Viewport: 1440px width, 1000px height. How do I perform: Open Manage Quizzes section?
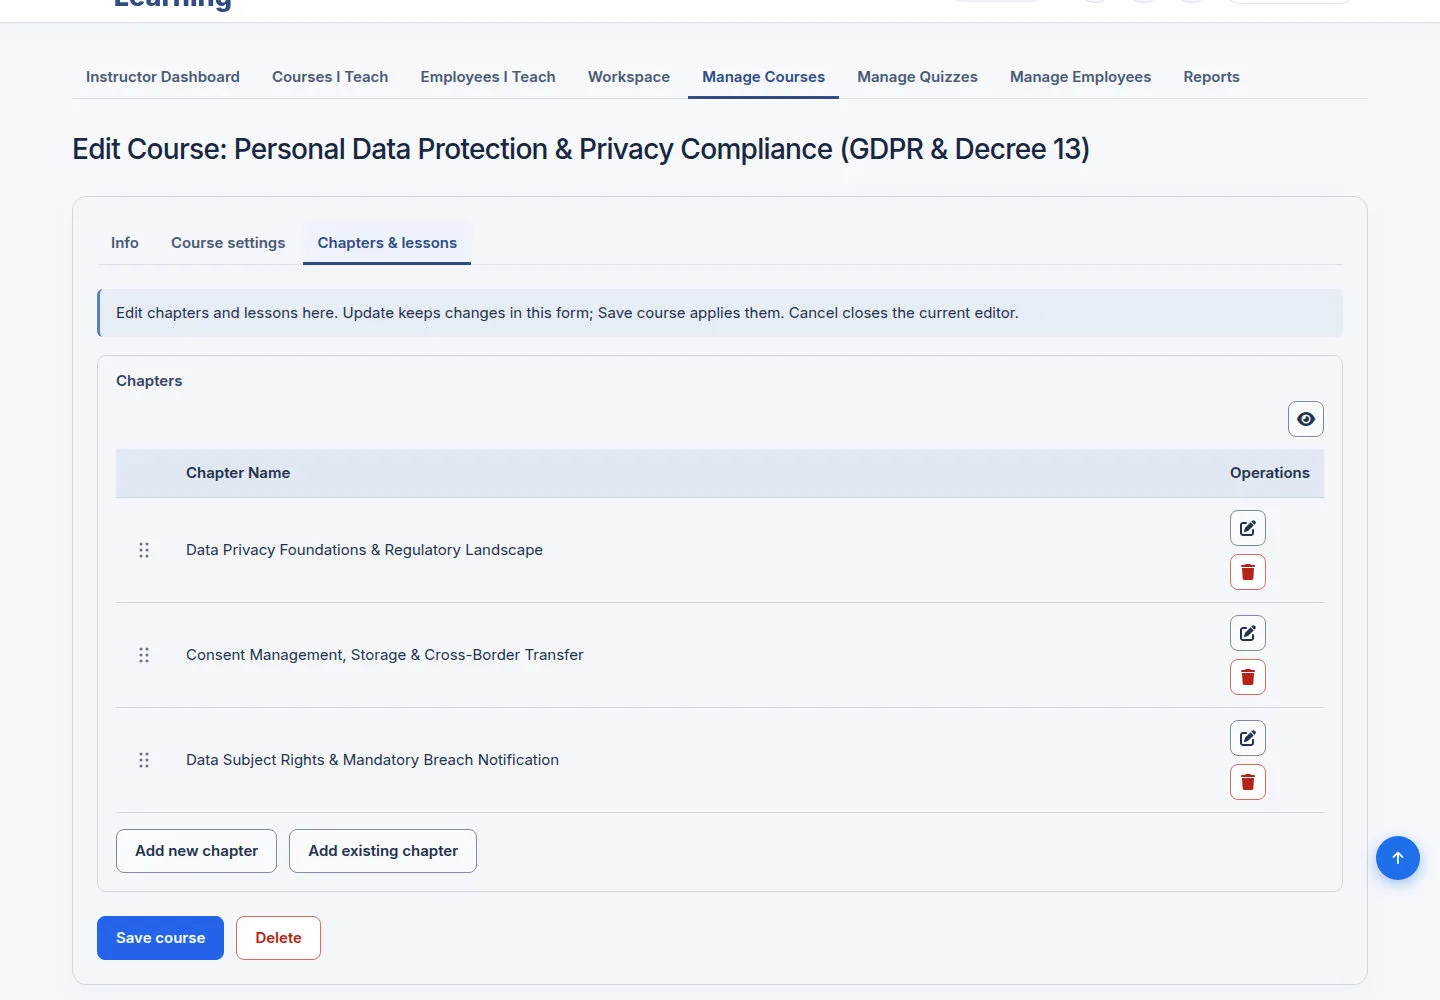point(917,77)
